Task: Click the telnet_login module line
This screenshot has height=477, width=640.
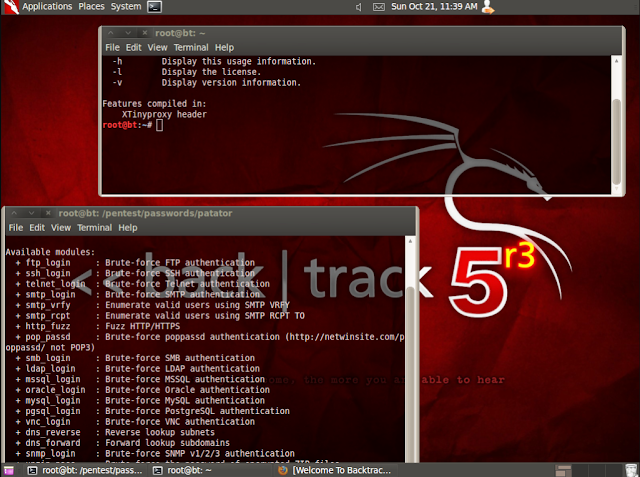Action: tap(142, 284)
